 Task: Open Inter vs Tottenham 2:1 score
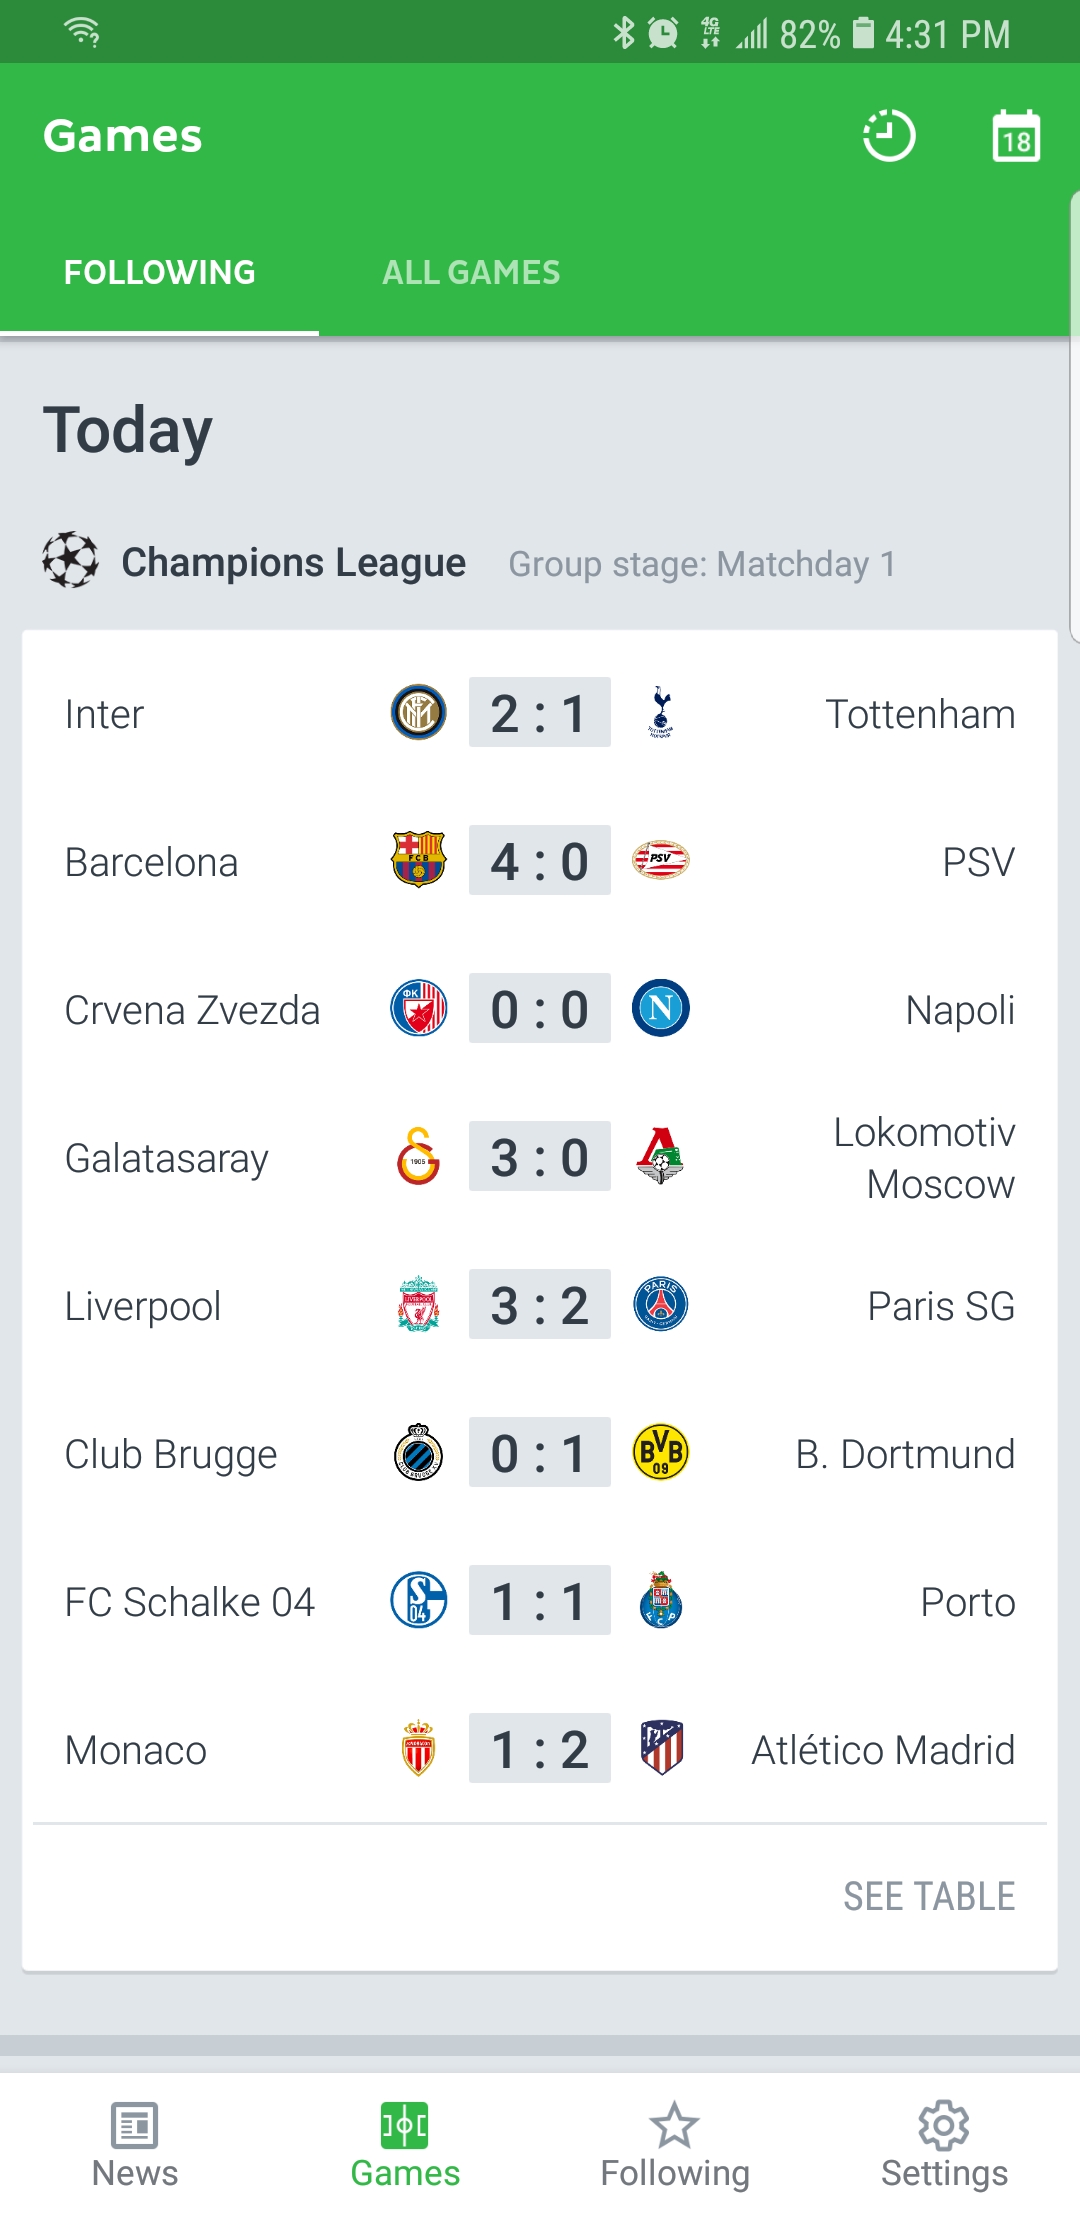540,713
